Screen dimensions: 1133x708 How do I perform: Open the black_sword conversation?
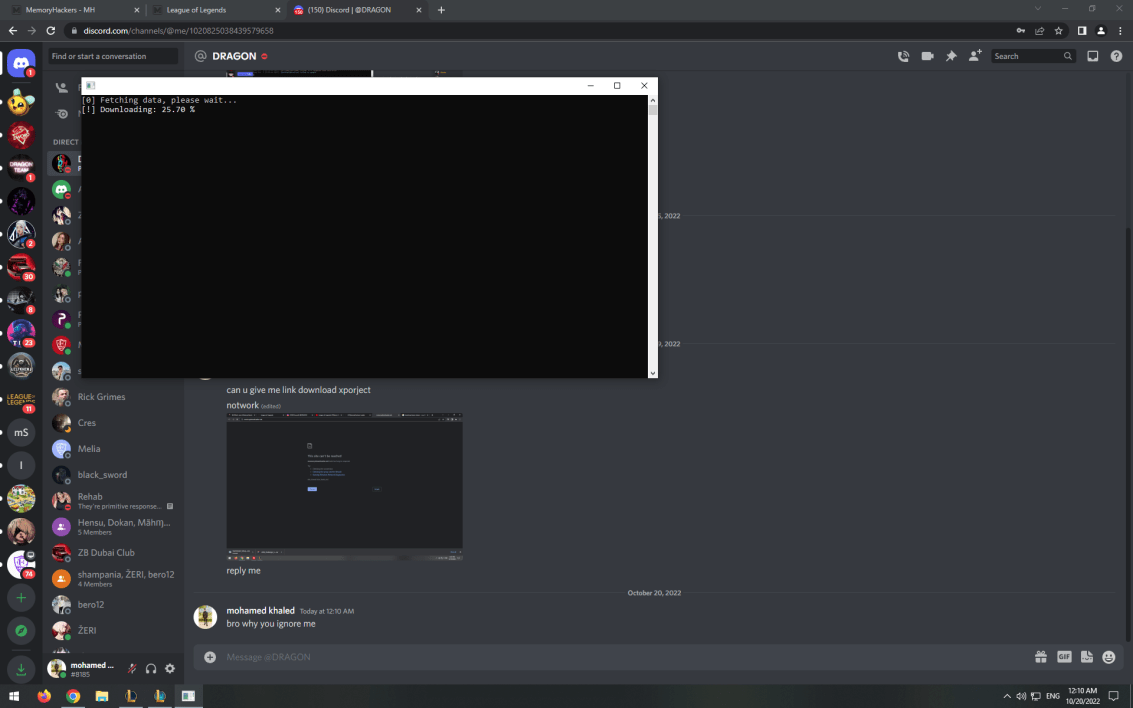coord(113,475)
